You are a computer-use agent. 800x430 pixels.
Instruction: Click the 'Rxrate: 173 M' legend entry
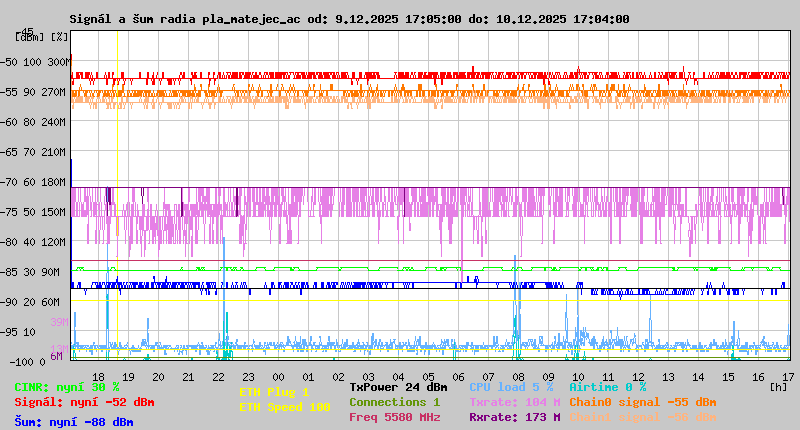click(x=515, y=417)
